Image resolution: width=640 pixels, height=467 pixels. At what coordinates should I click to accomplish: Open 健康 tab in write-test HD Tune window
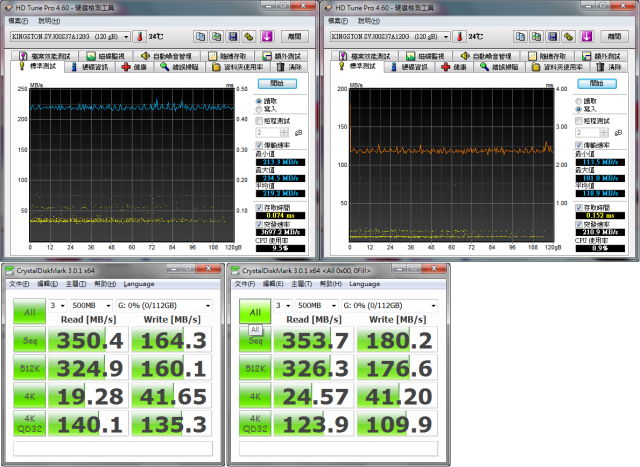tap(454, 67)
